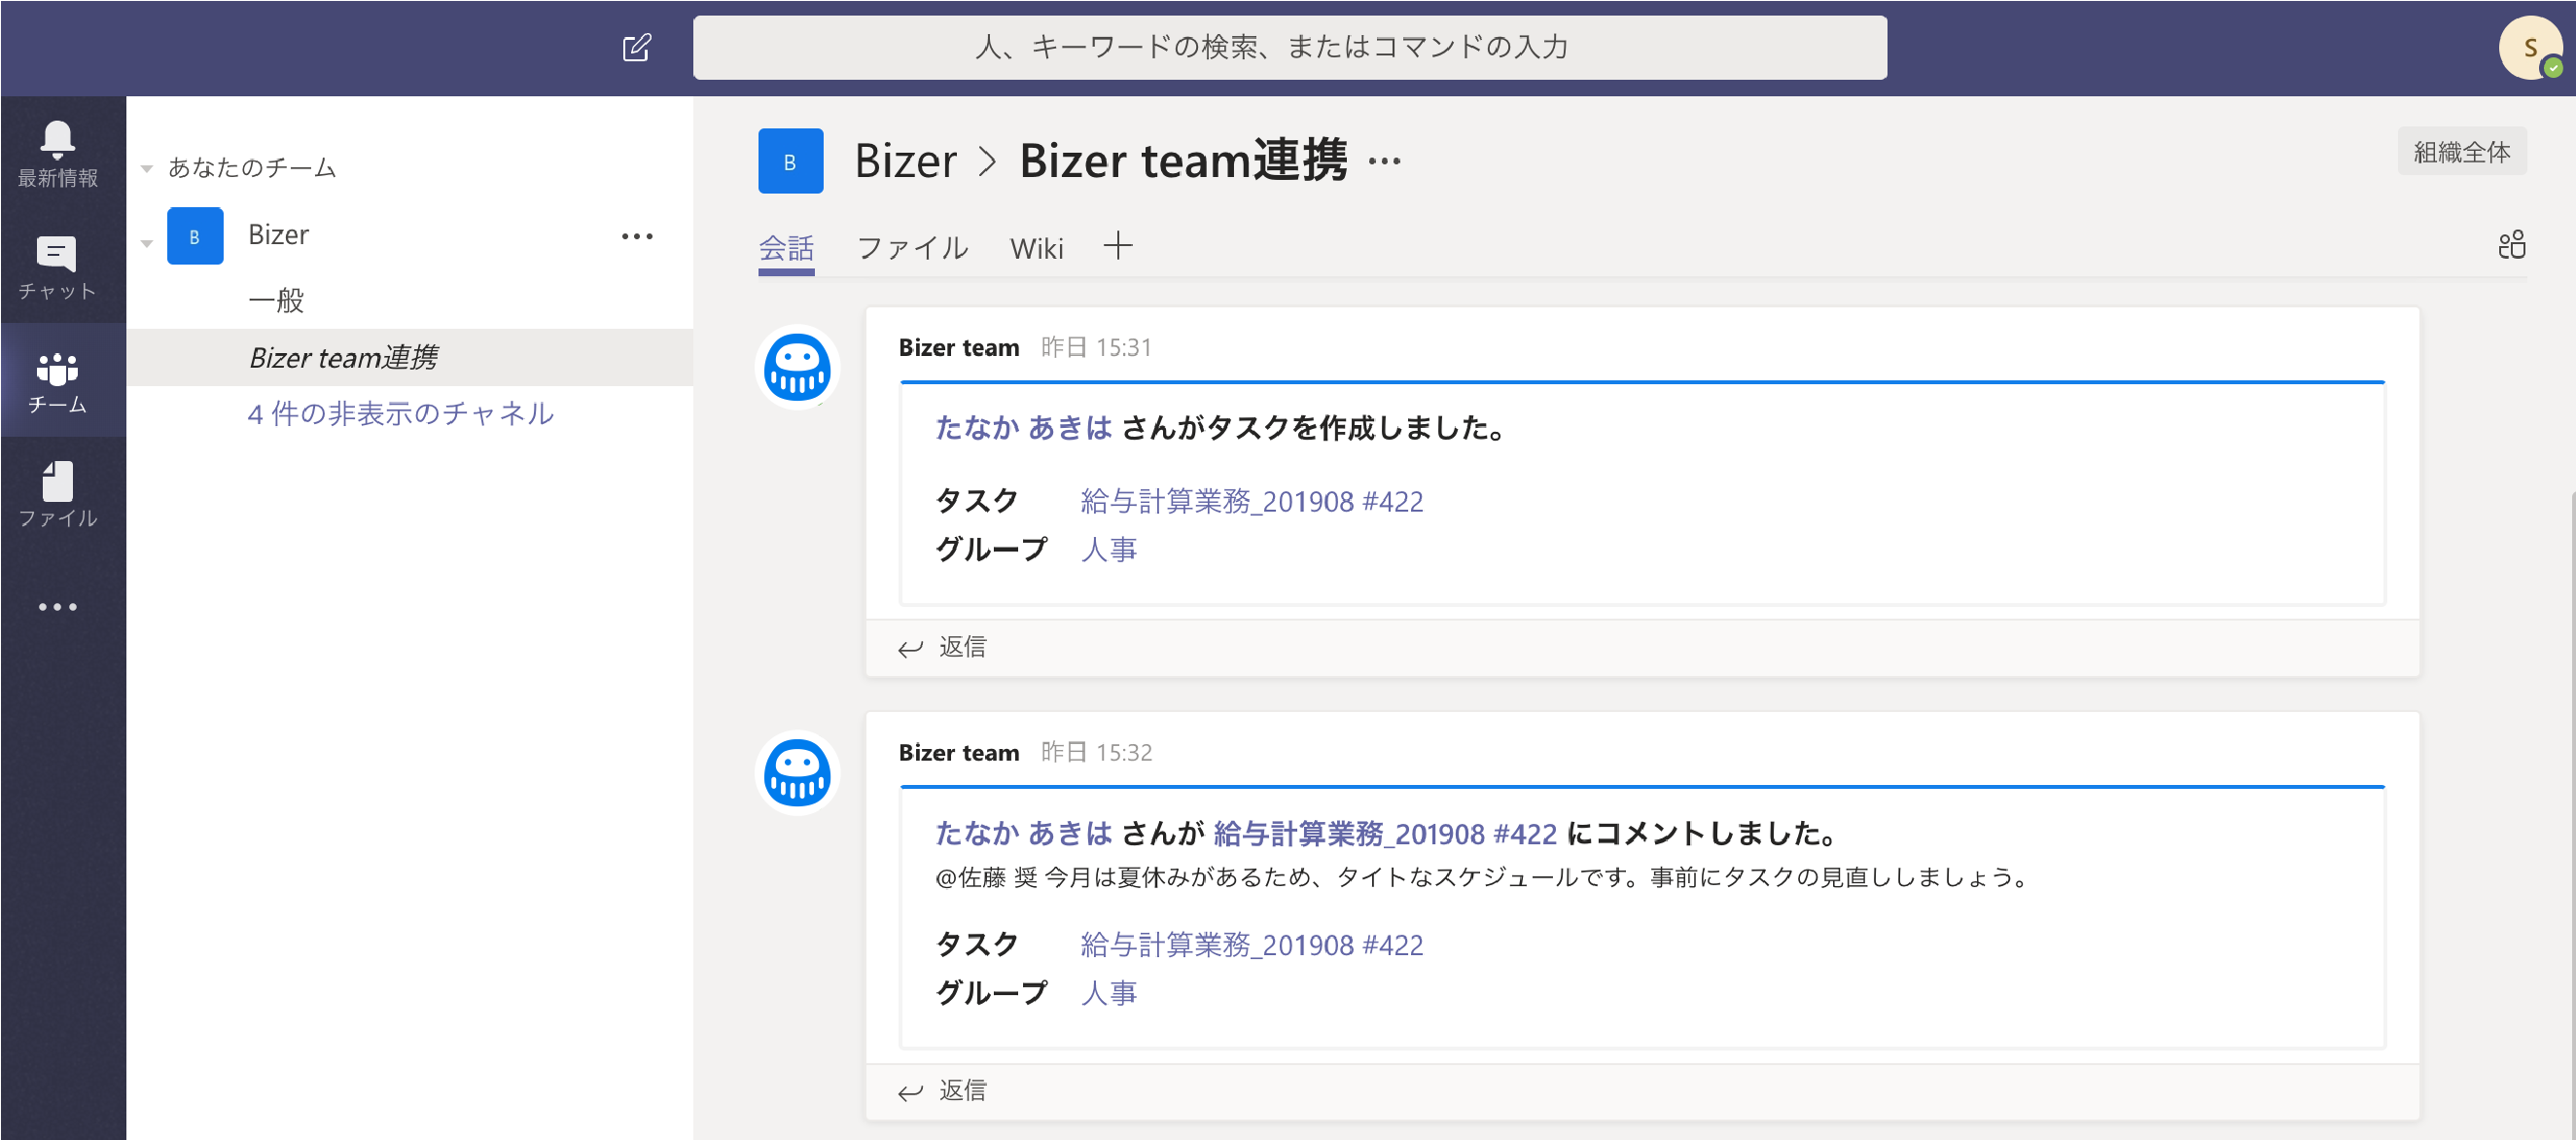The width and height of the screenshot is (2576, 1140).
Task: Switch to the Wiki tab
Action: coord(1036,248)
